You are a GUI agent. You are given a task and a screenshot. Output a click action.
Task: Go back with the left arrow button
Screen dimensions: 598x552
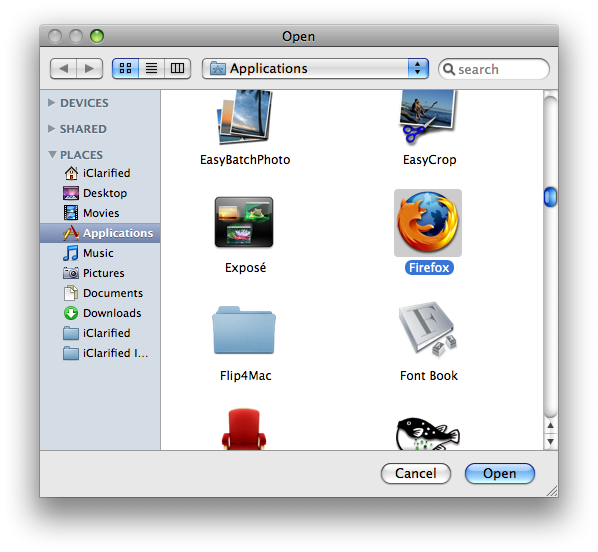64,69
